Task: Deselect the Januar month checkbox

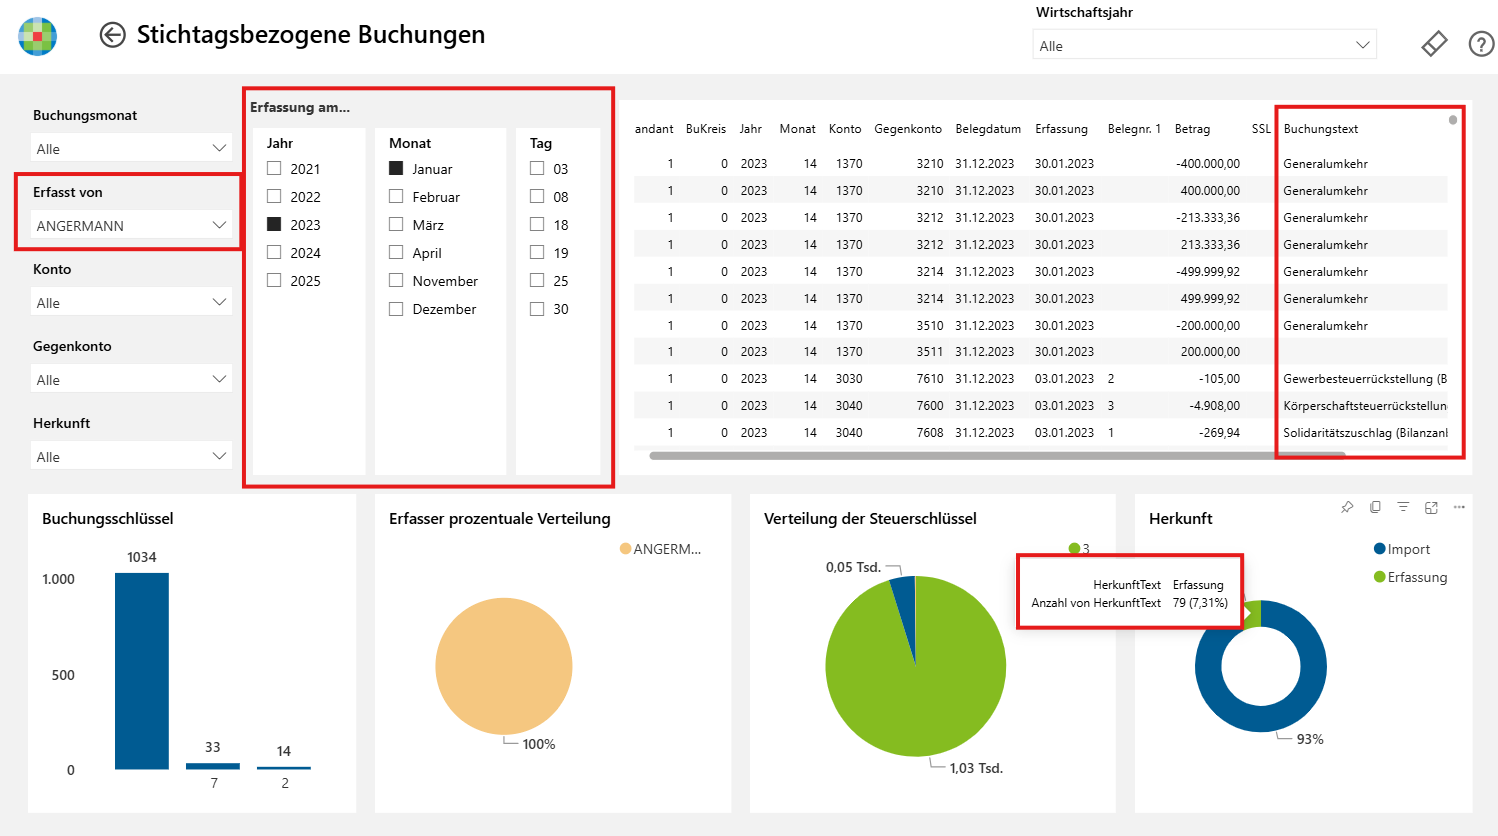Action: (396, 169)
